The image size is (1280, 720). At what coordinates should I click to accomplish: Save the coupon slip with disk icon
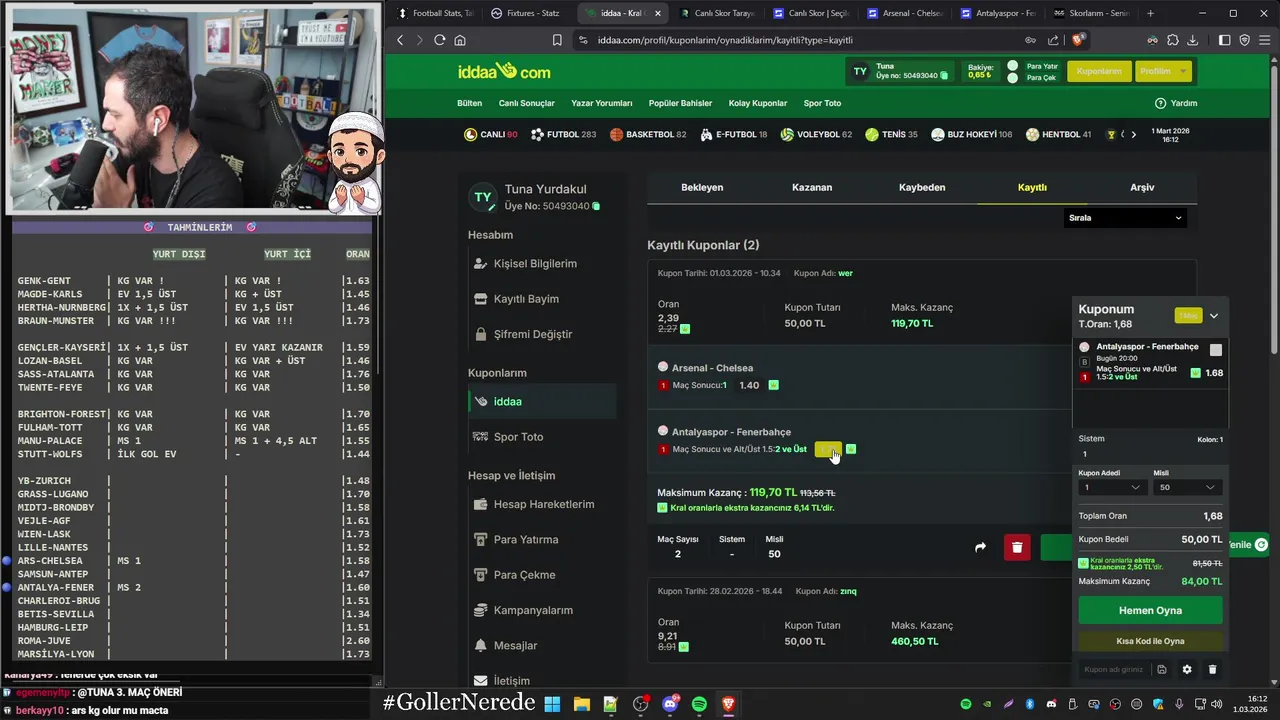click(x=1161, y=669)
